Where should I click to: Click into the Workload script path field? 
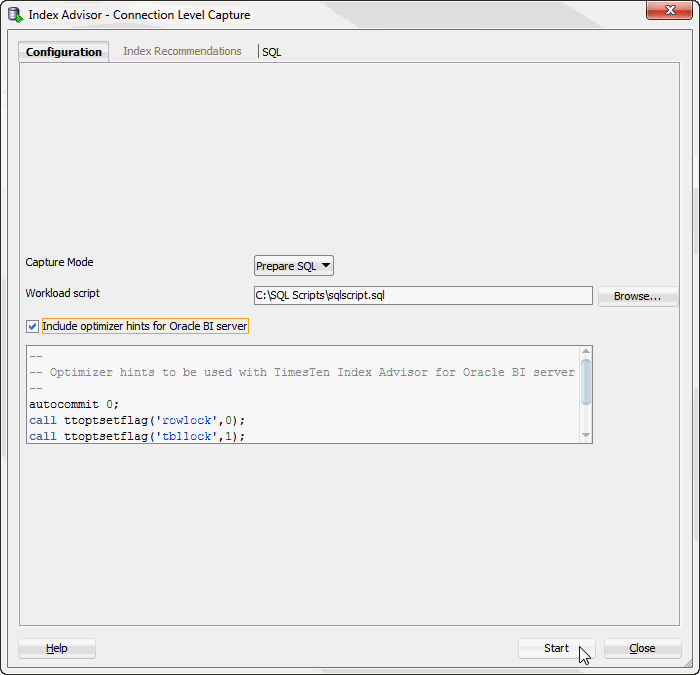[x=423, y=296]
